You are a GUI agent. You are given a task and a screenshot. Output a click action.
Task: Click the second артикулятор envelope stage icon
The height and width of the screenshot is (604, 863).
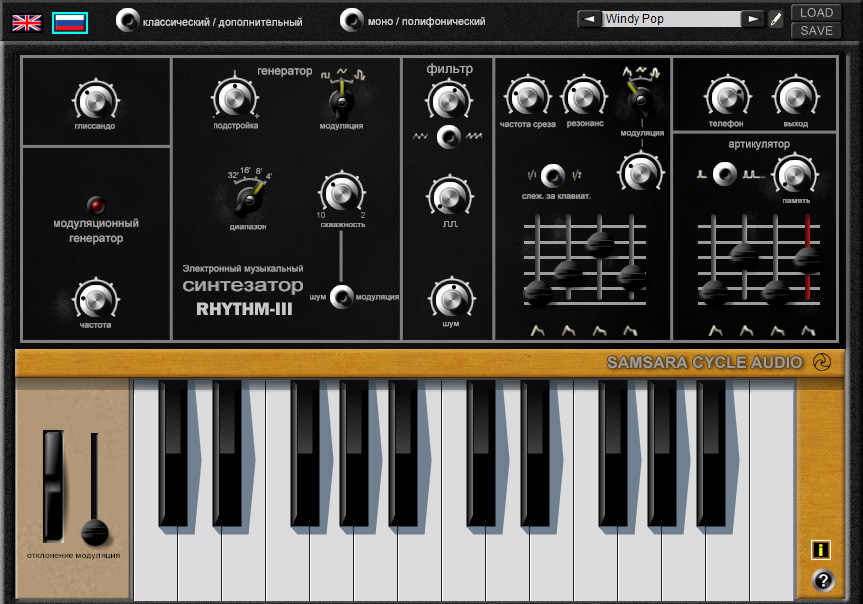click(746, 330)
